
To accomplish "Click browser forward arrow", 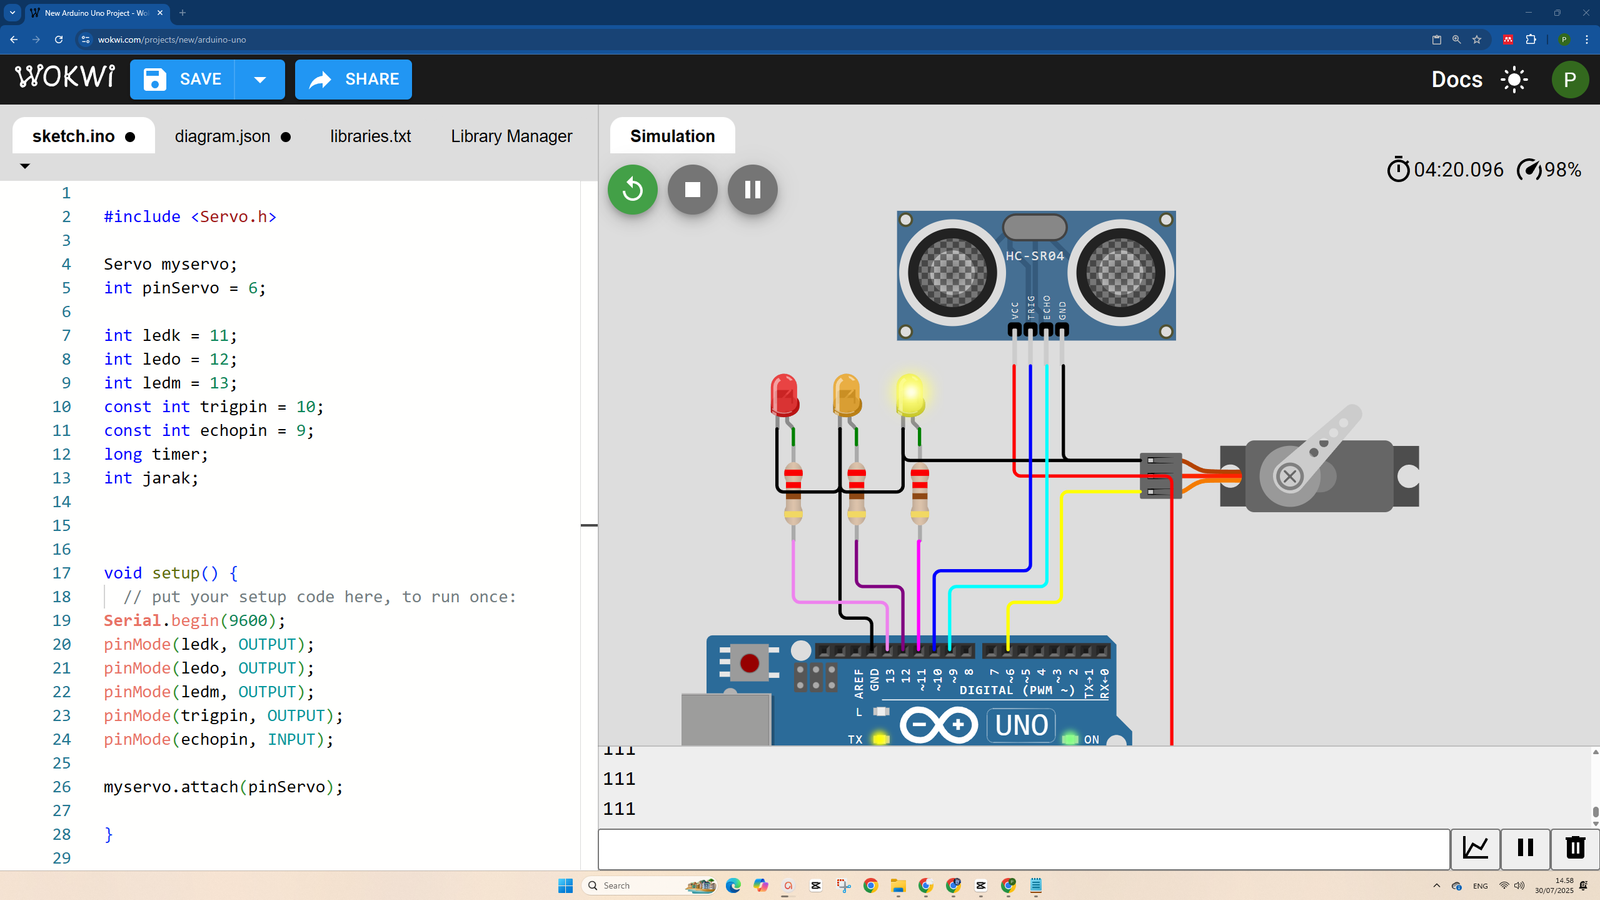I will (x=36, y=40).
